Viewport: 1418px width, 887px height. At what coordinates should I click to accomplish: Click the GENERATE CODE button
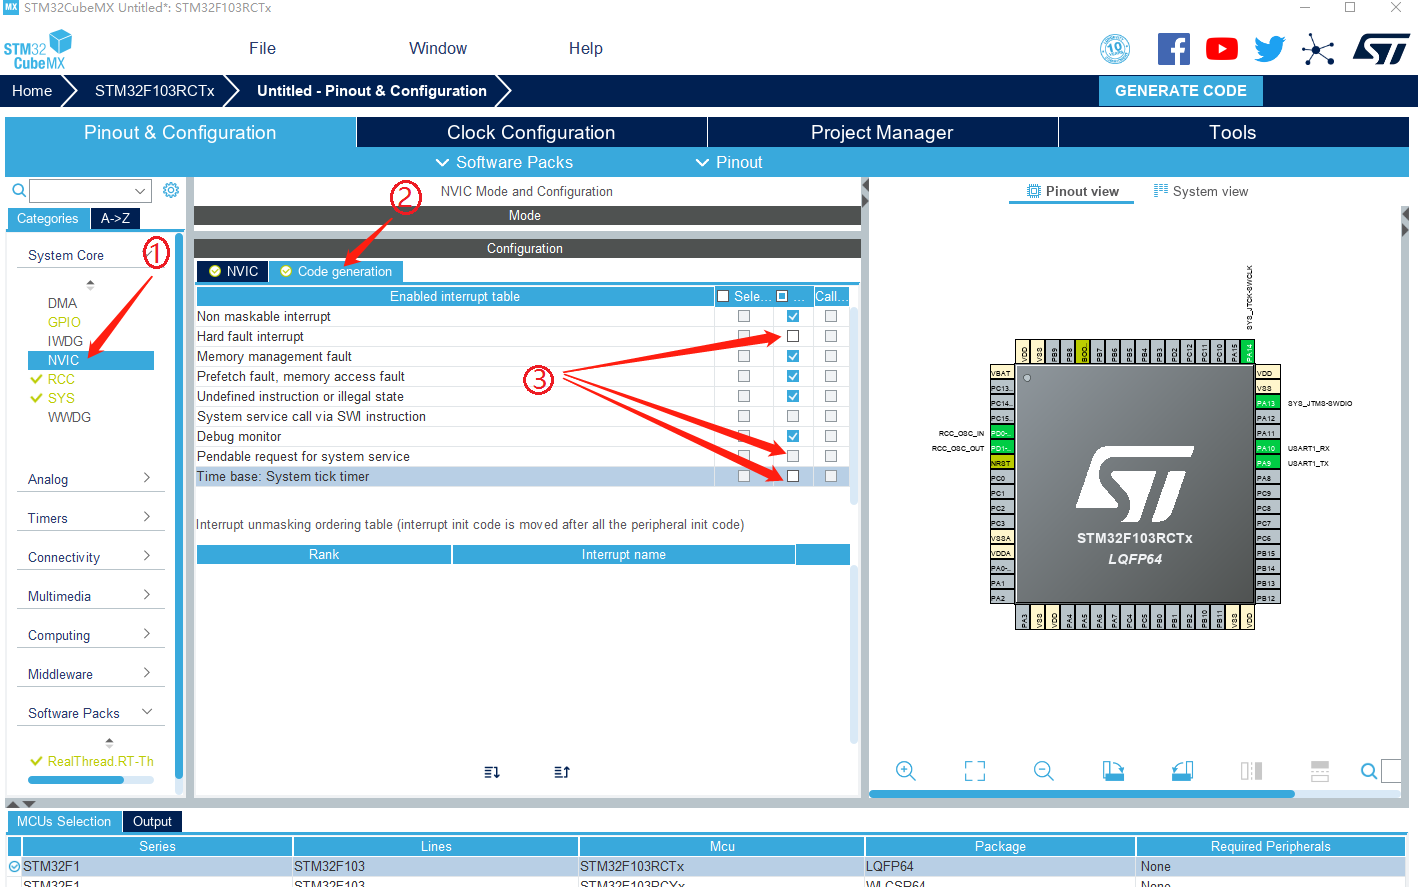coord(1180,91)
